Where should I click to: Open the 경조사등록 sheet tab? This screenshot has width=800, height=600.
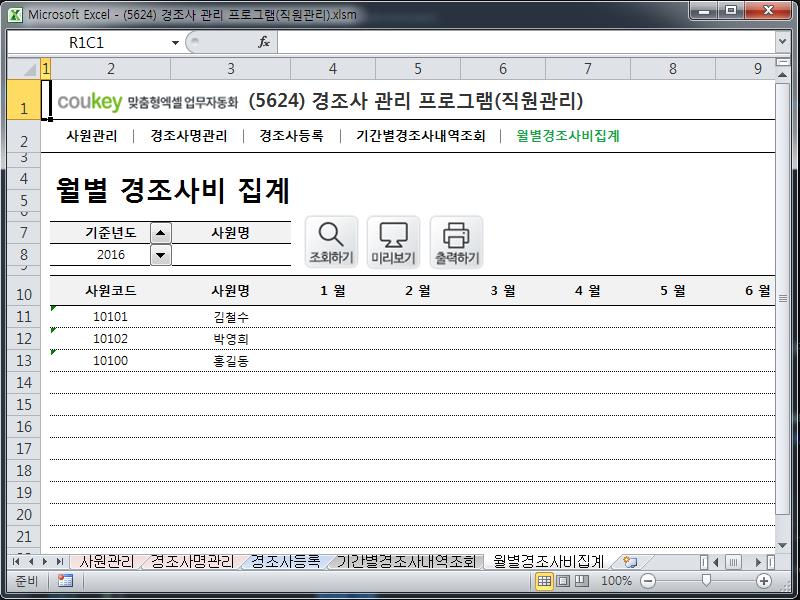point(286,562)
